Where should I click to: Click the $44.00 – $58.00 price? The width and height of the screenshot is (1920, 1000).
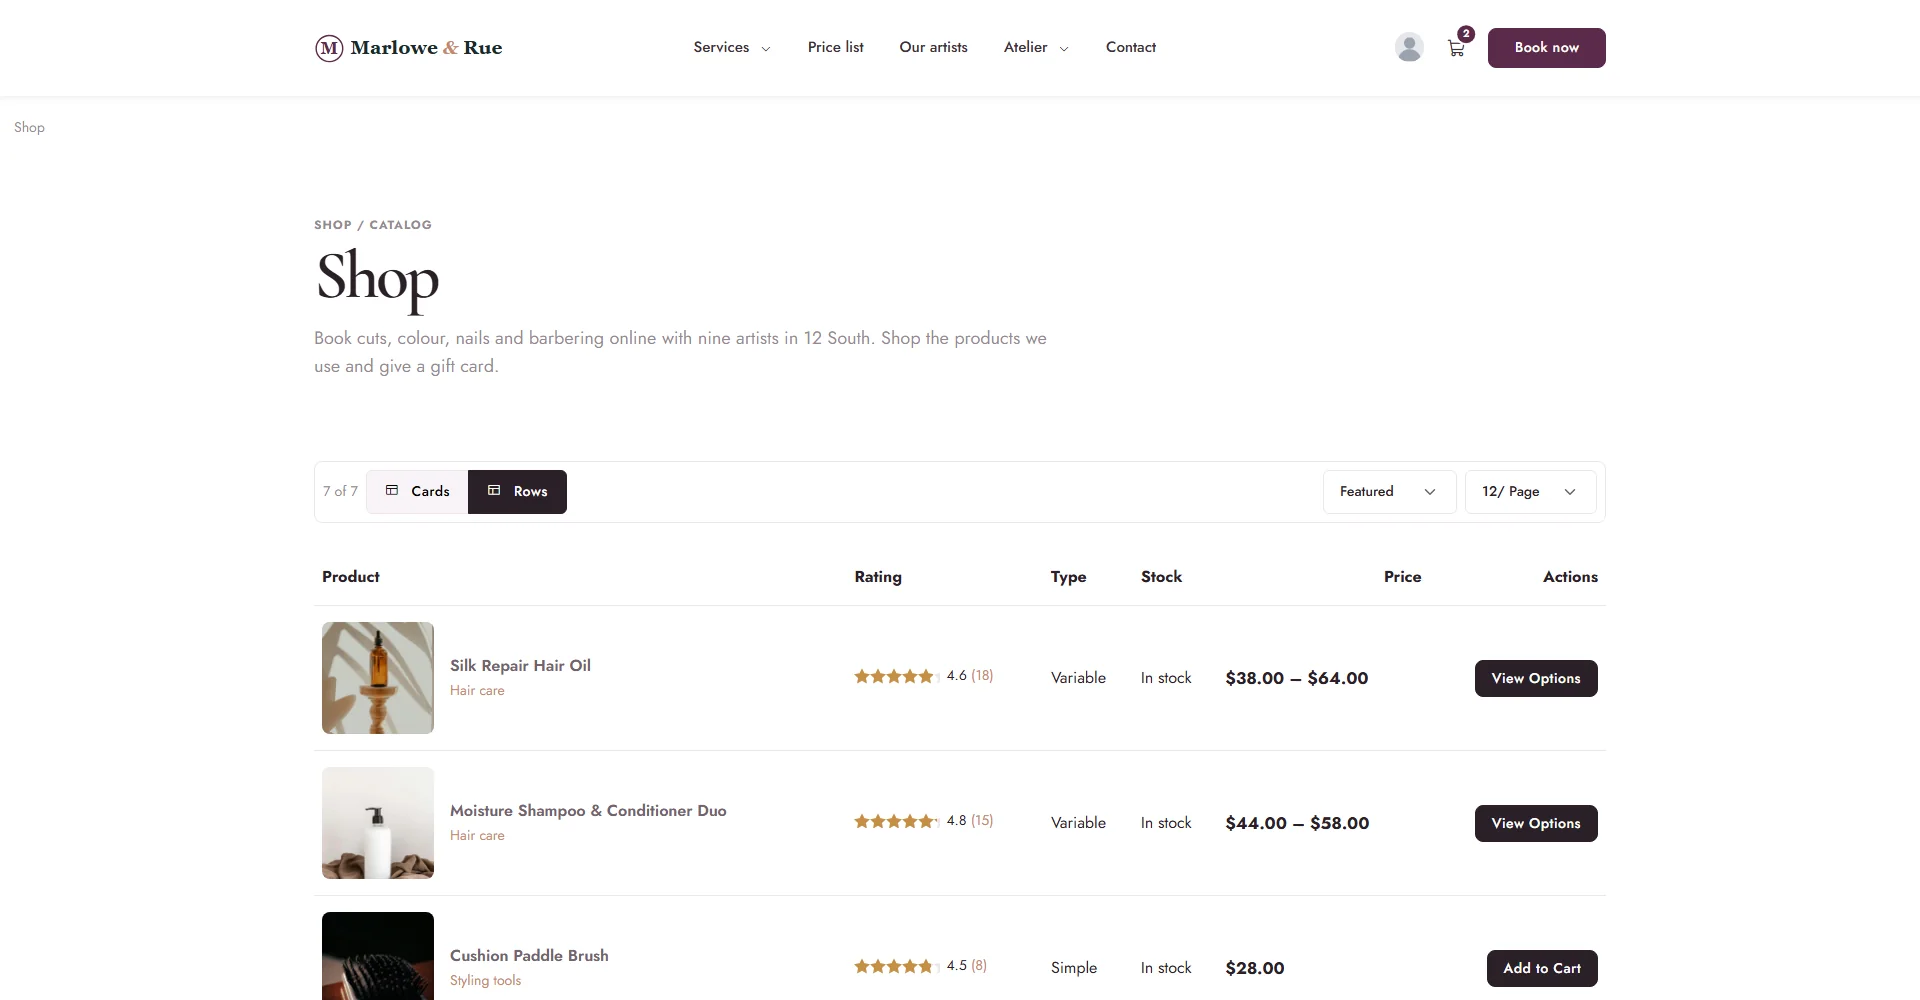[x=1297, y=823]
